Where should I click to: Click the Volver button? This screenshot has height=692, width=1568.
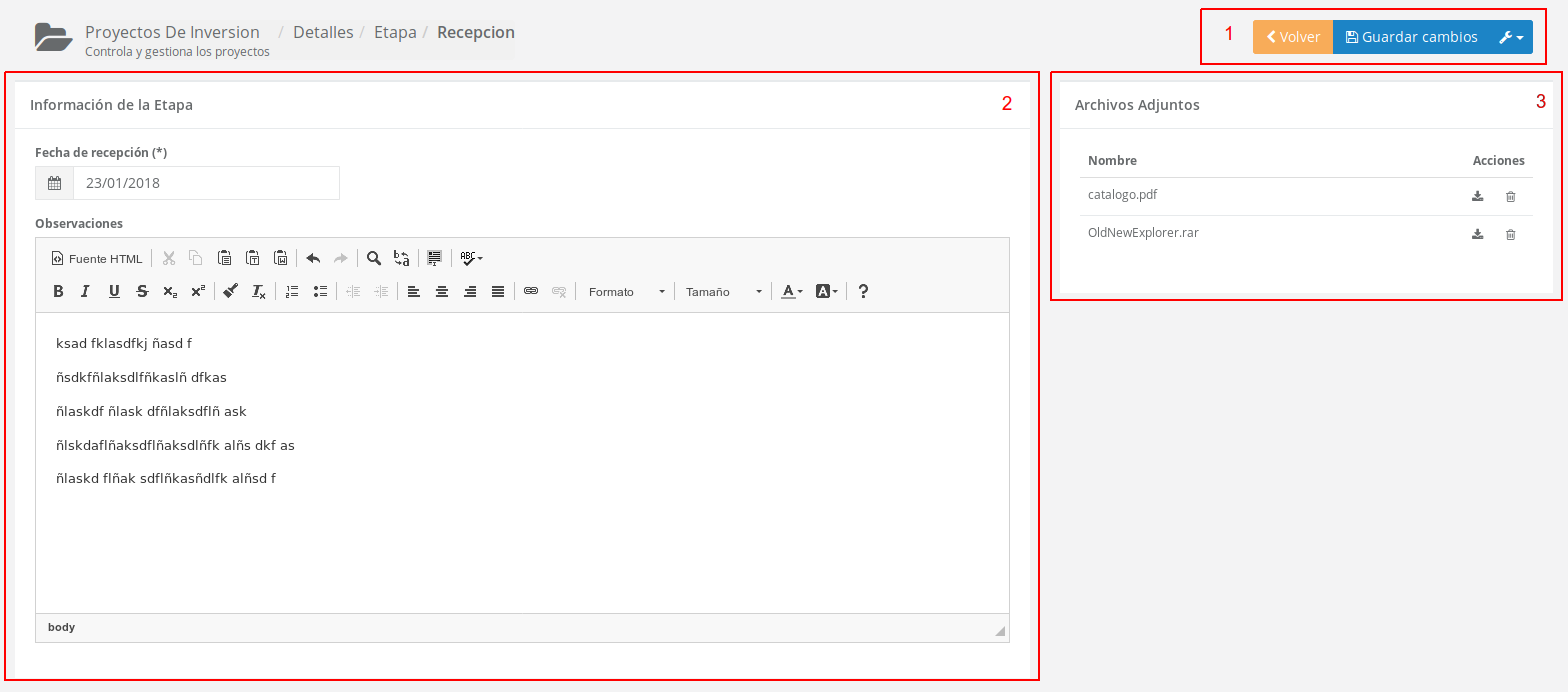[1293, 37]
